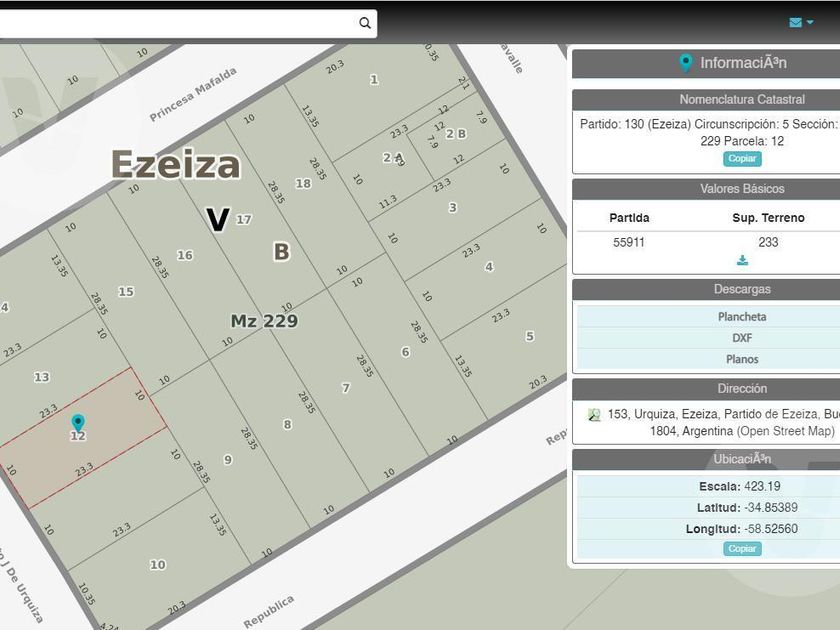Open the envelope mail icon
The image size is (840, 630).
tap(796, 22)
